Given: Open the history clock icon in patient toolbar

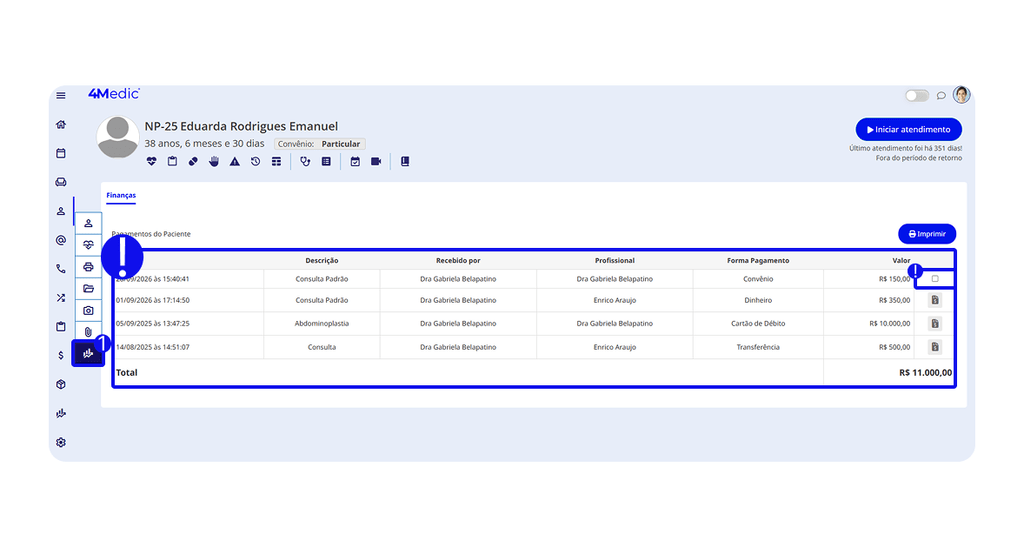Looking at the screenshot, I should (255, 161).
